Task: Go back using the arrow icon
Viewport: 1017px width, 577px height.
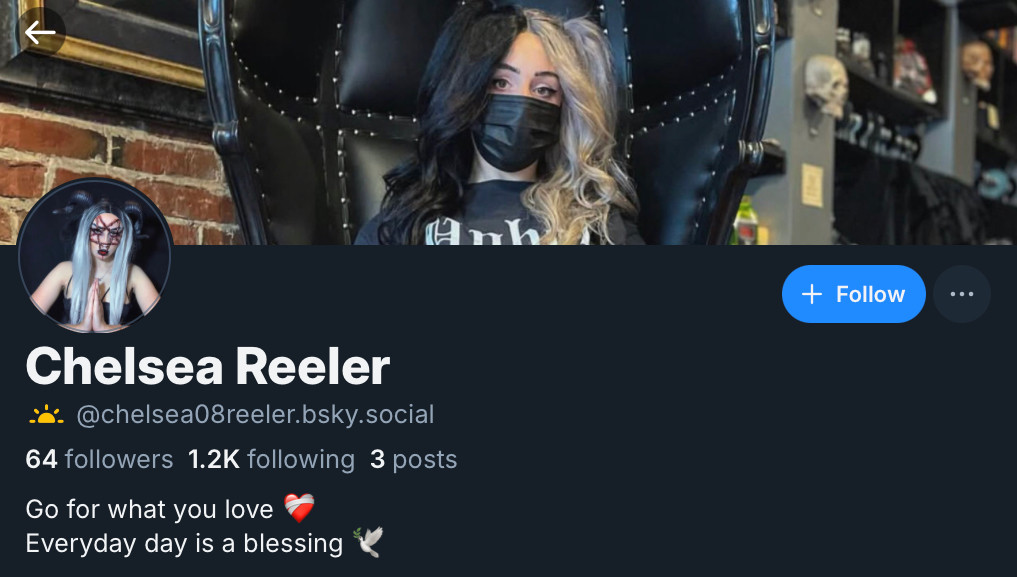Action: point(40,32)
